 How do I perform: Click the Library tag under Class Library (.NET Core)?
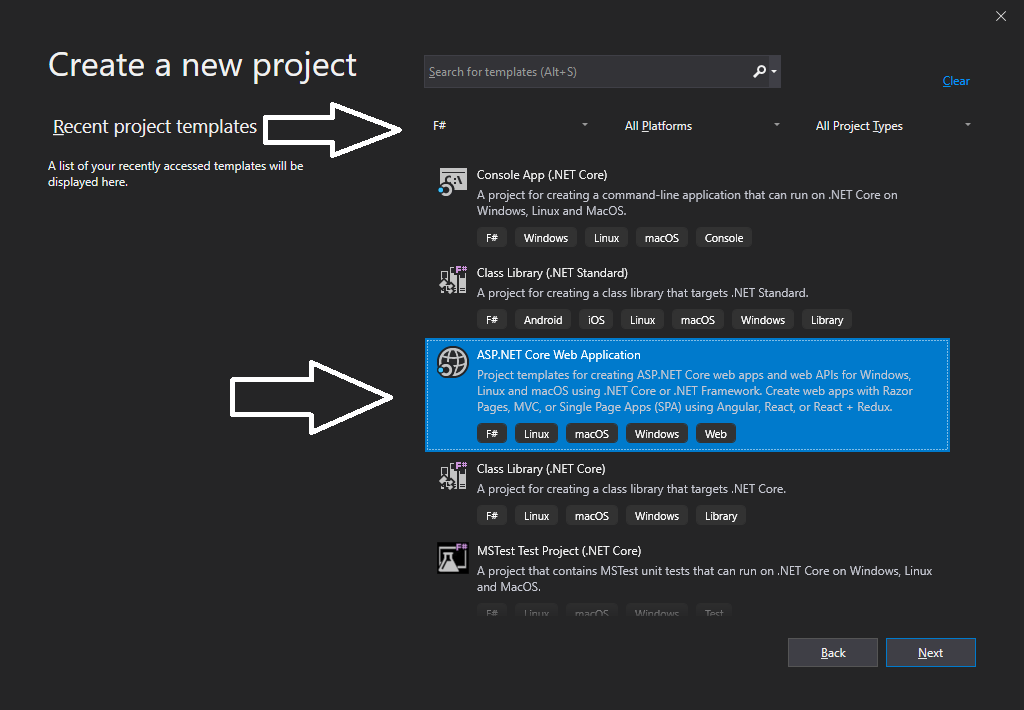pyautogui.click(x=721, y=516)
